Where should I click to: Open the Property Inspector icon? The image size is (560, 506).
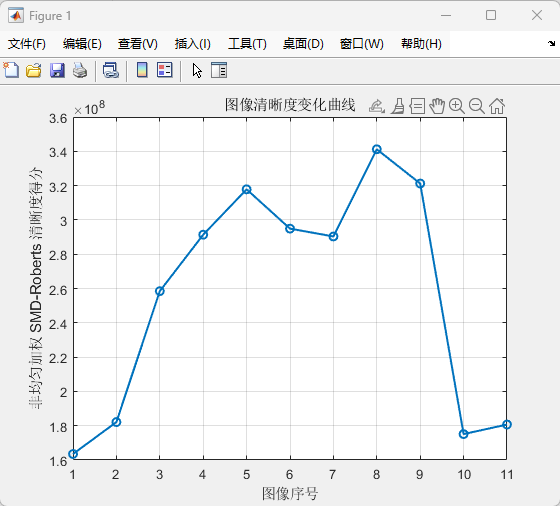tap(219, 70)
